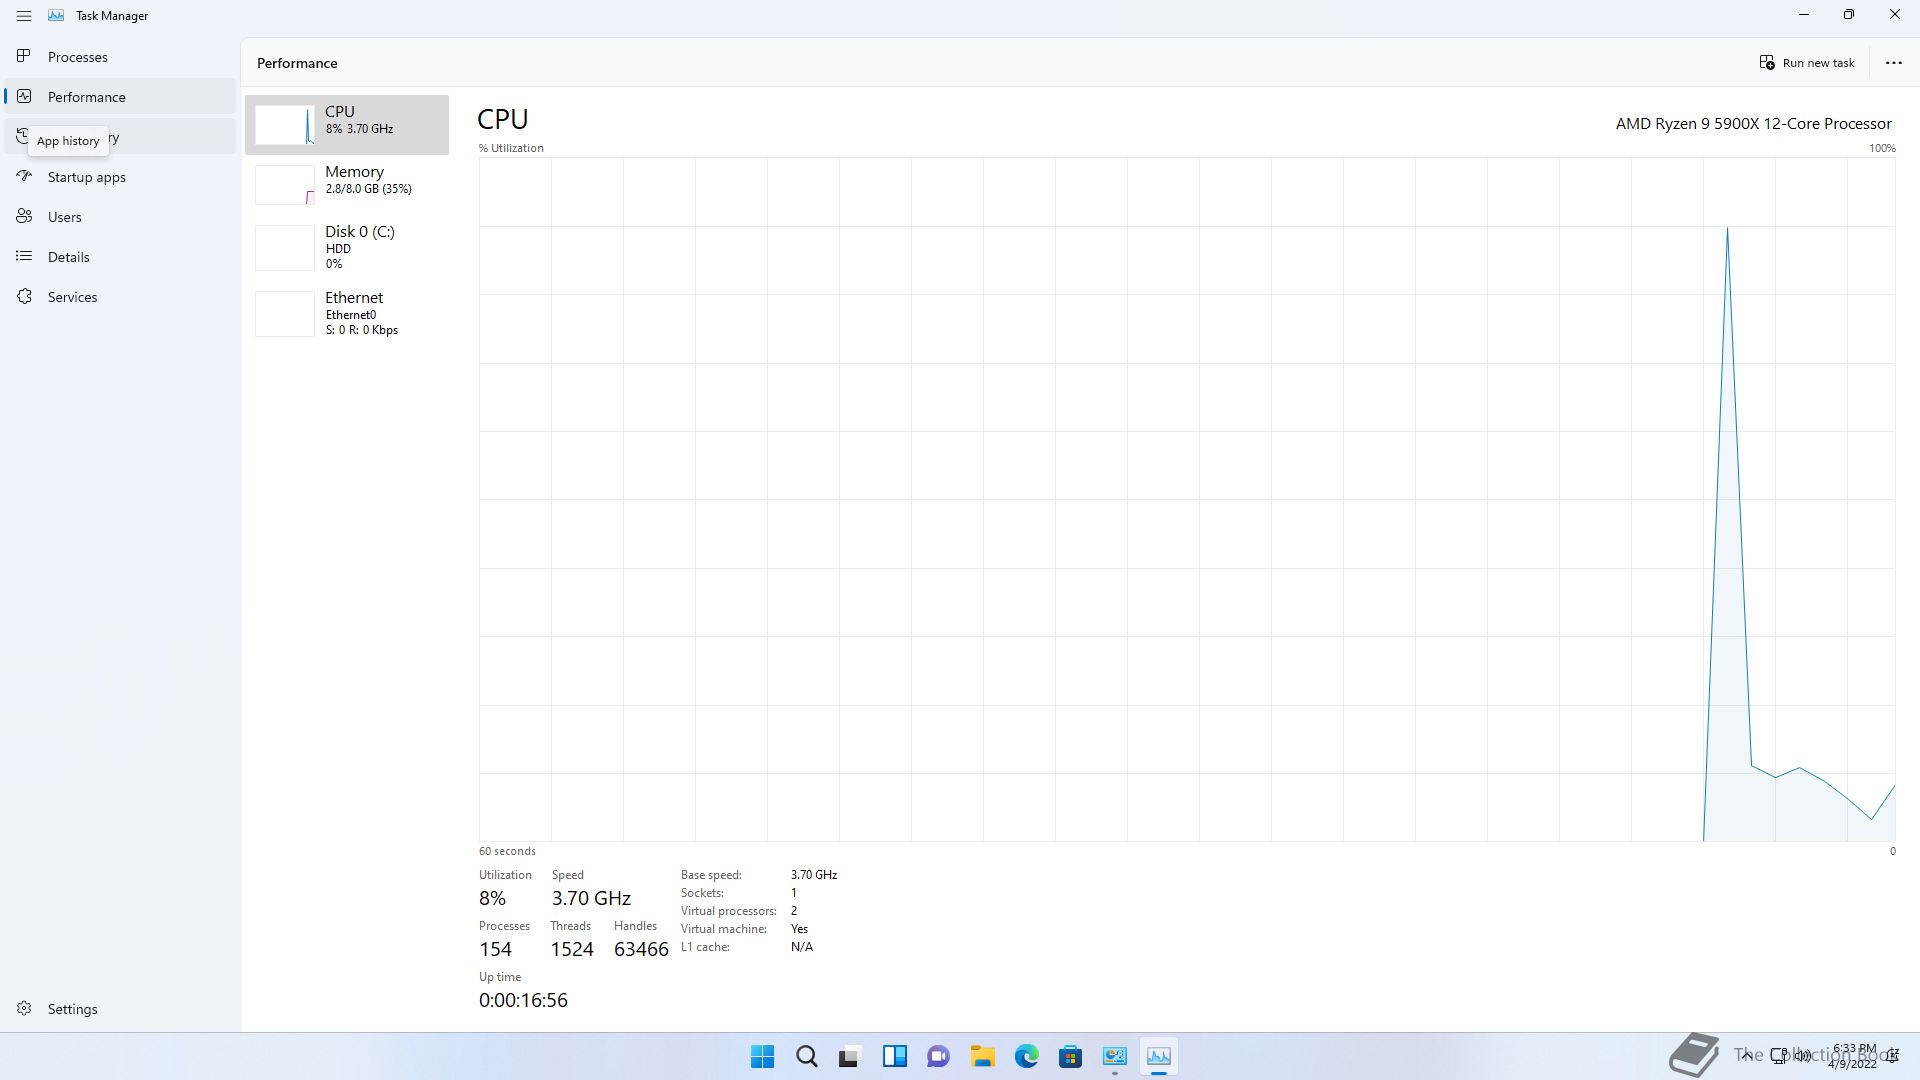
Task: Click the L1 cache N/A value
Action: tap(801, 947)
